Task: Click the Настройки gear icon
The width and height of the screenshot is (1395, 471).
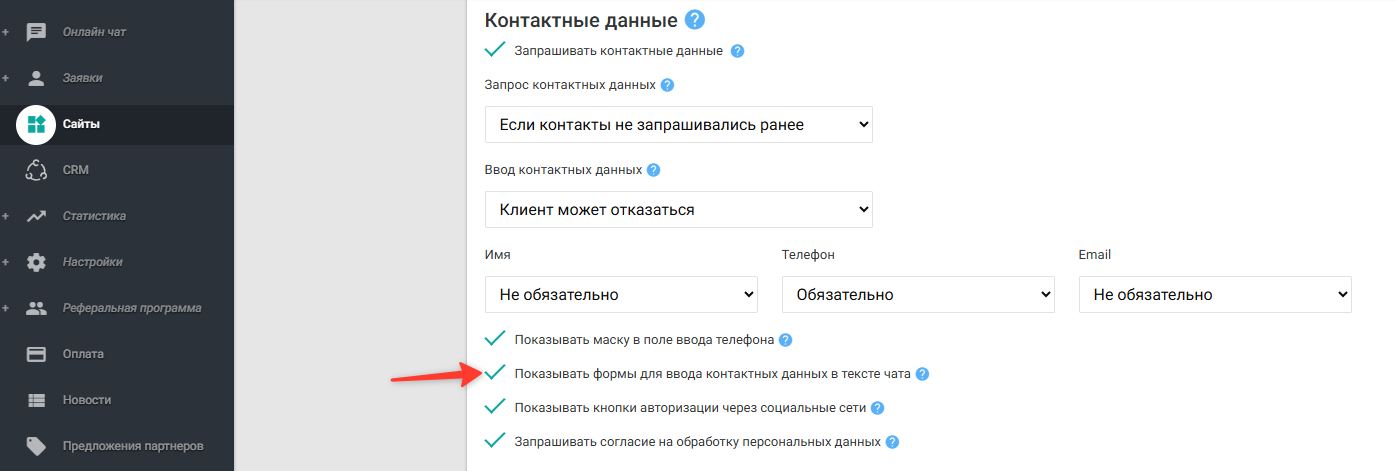Action: (x=36, y=262)
